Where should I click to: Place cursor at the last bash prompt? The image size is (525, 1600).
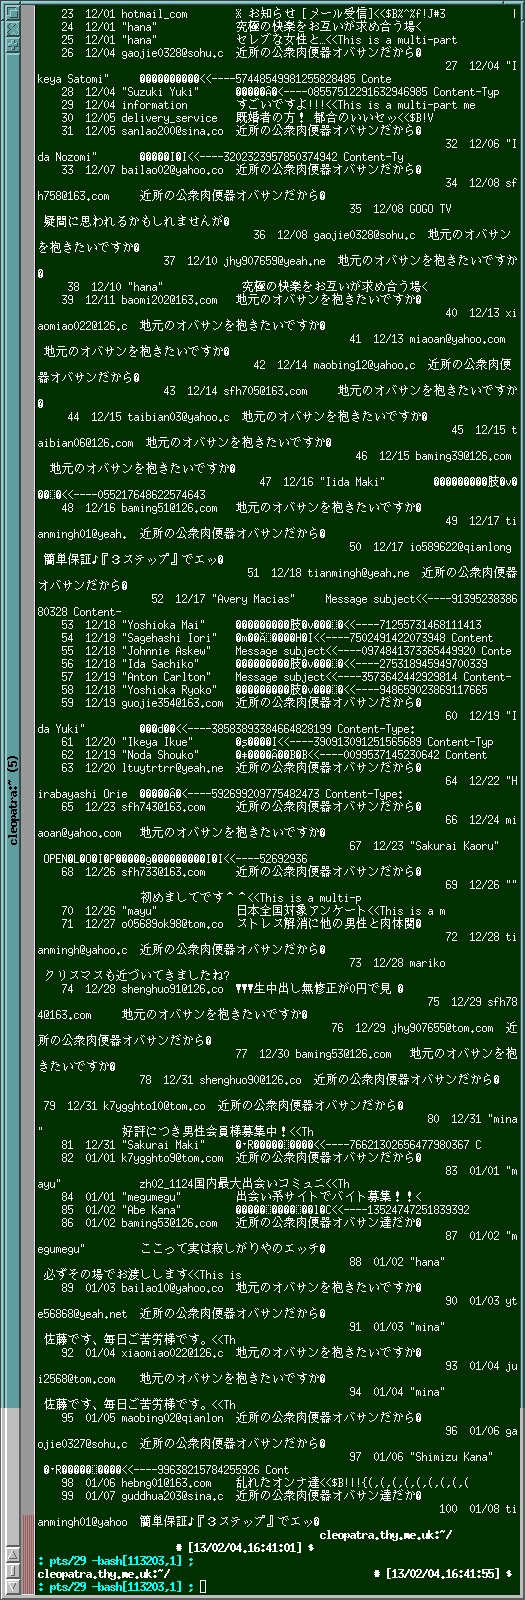click(x=203, y=1586)
